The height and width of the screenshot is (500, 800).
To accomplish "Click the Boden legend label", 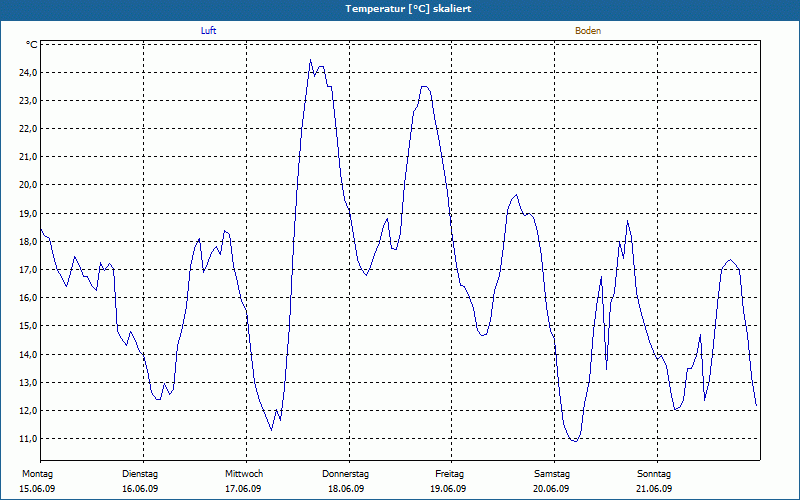I will pyautogui.click(x=588, y=31).
